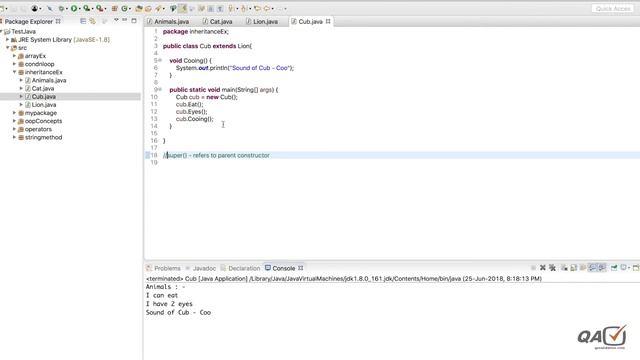Image resolution: width=640 pixels, height=360 pixels.
Task: Open Run button dropdown arrow
Action: [80, 9]
